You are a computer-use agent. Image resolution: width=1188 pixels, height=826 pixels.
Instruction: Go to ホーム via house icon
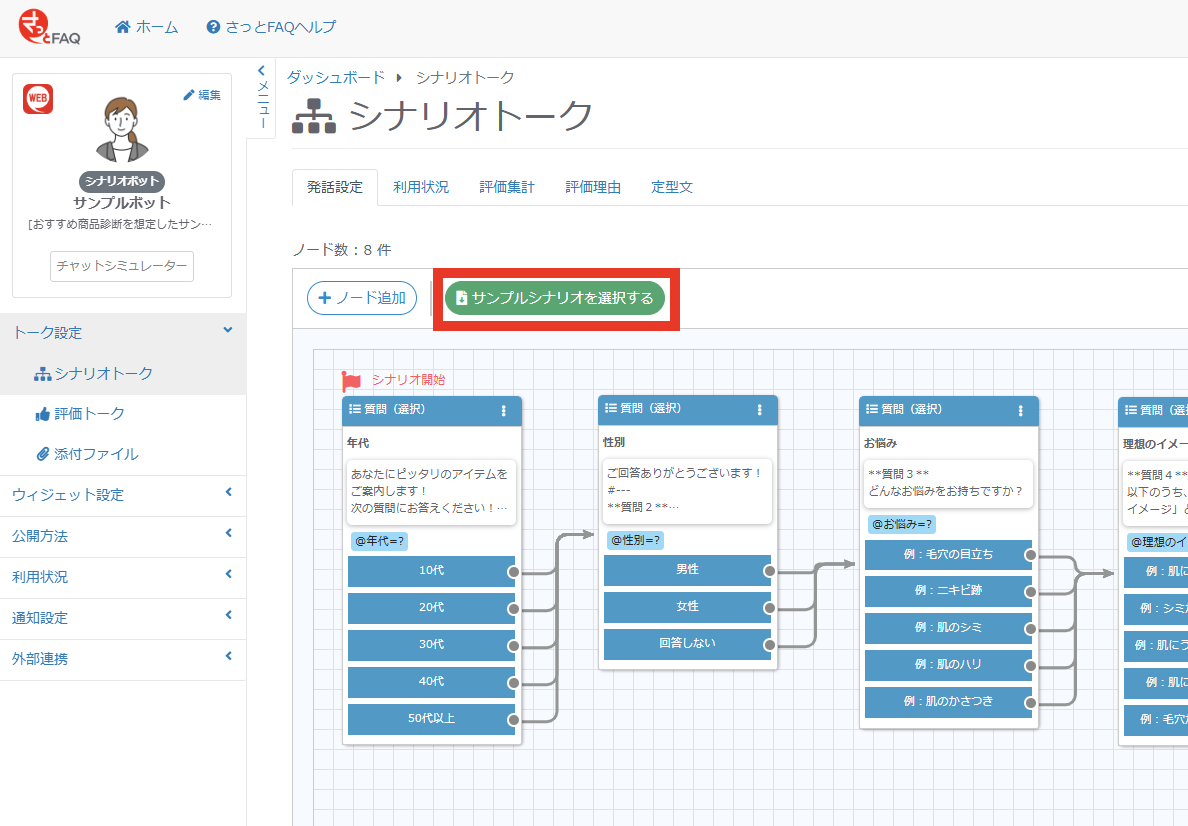146,27
